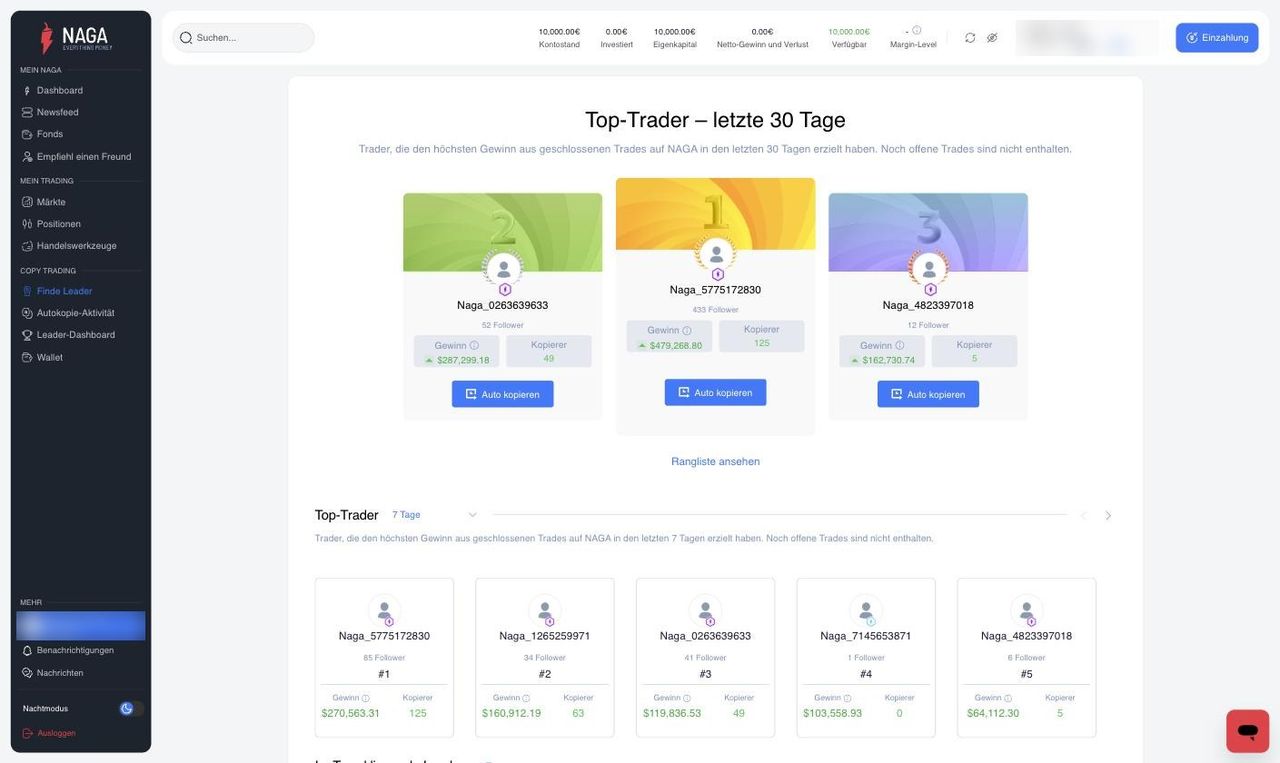Open the red chat support widget
Screen dimensions: 1280x763
pos(1248,731)
